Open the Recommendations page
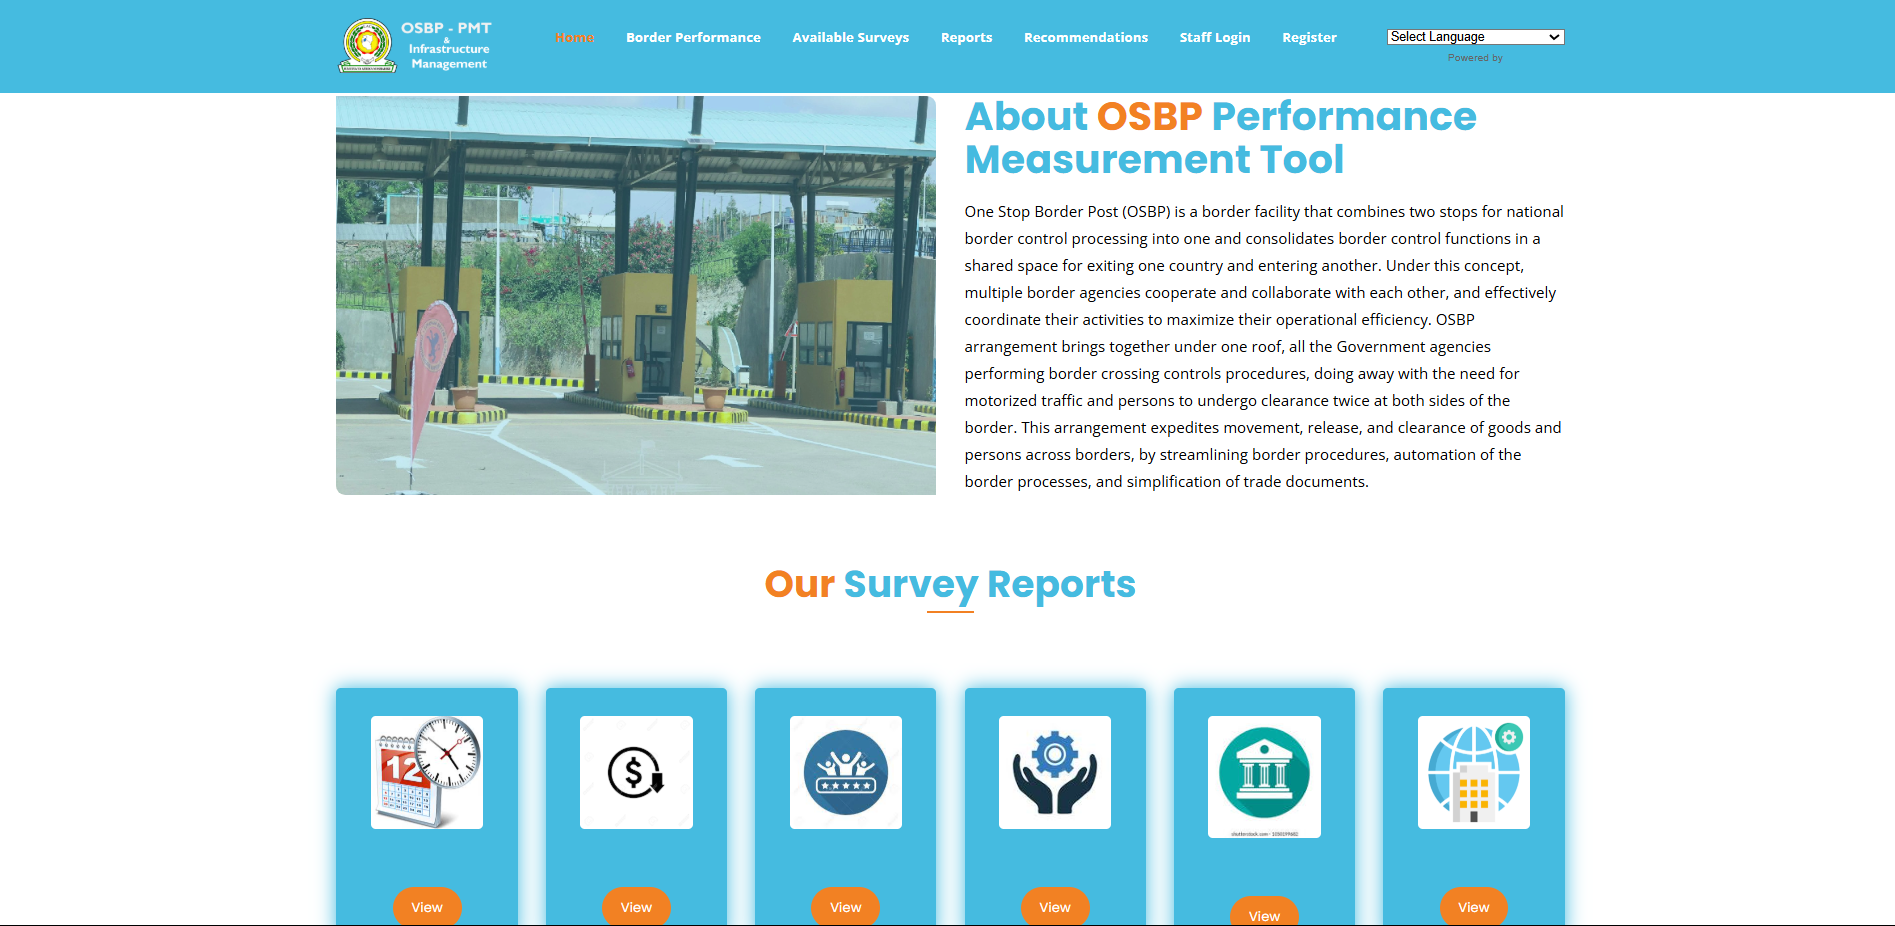 [1085, 38]
